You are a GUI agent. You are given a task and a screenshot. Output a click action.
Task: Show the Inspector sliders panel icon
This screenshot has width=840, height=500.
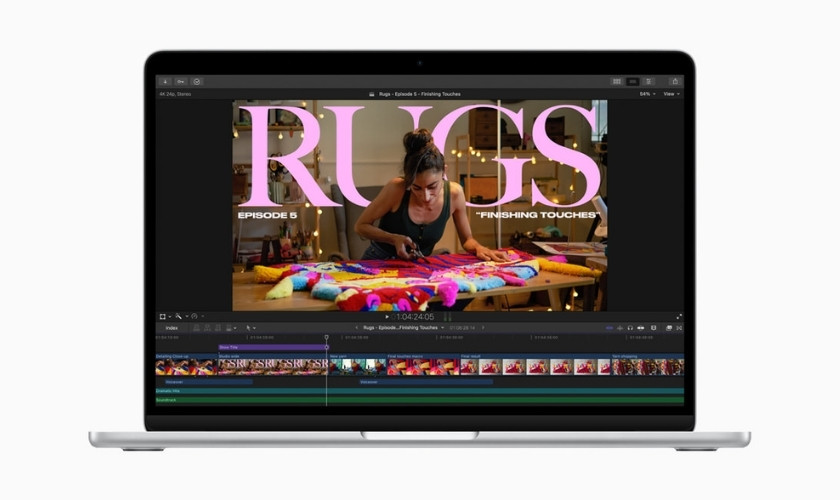coord(649,81)
